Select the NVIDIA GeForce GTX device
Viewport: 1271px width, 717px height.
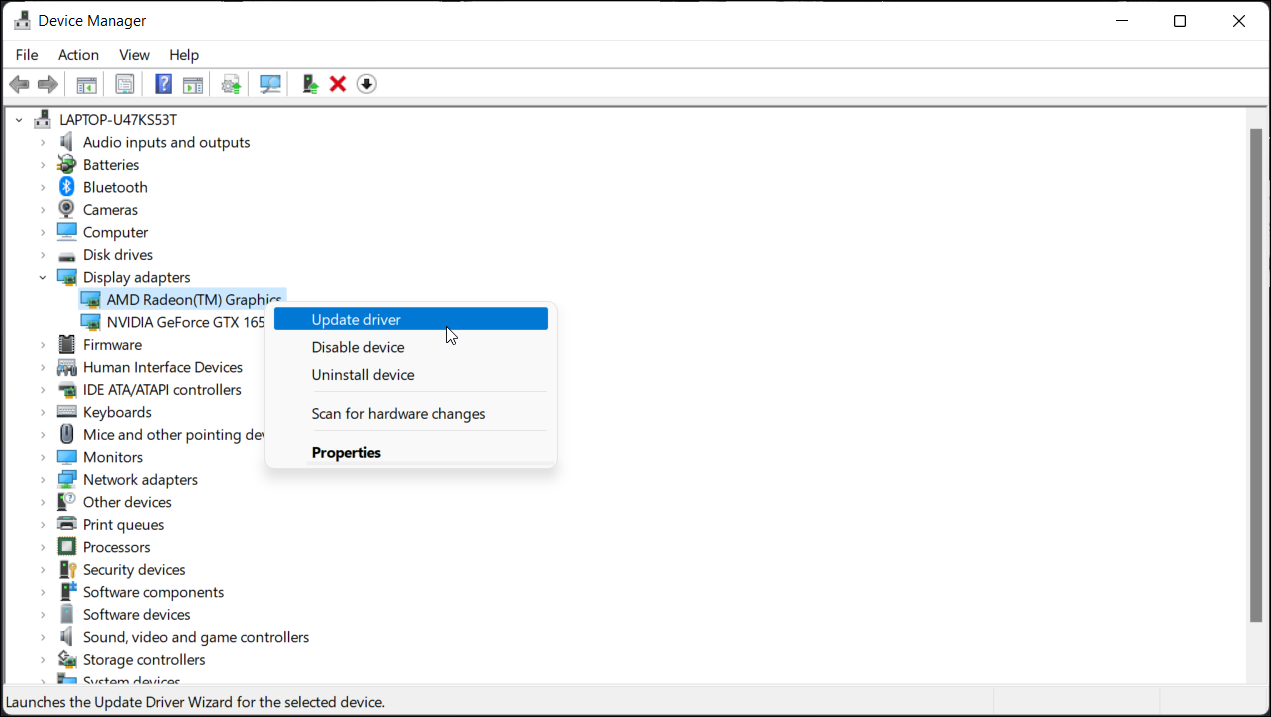[x=185, y=322]
